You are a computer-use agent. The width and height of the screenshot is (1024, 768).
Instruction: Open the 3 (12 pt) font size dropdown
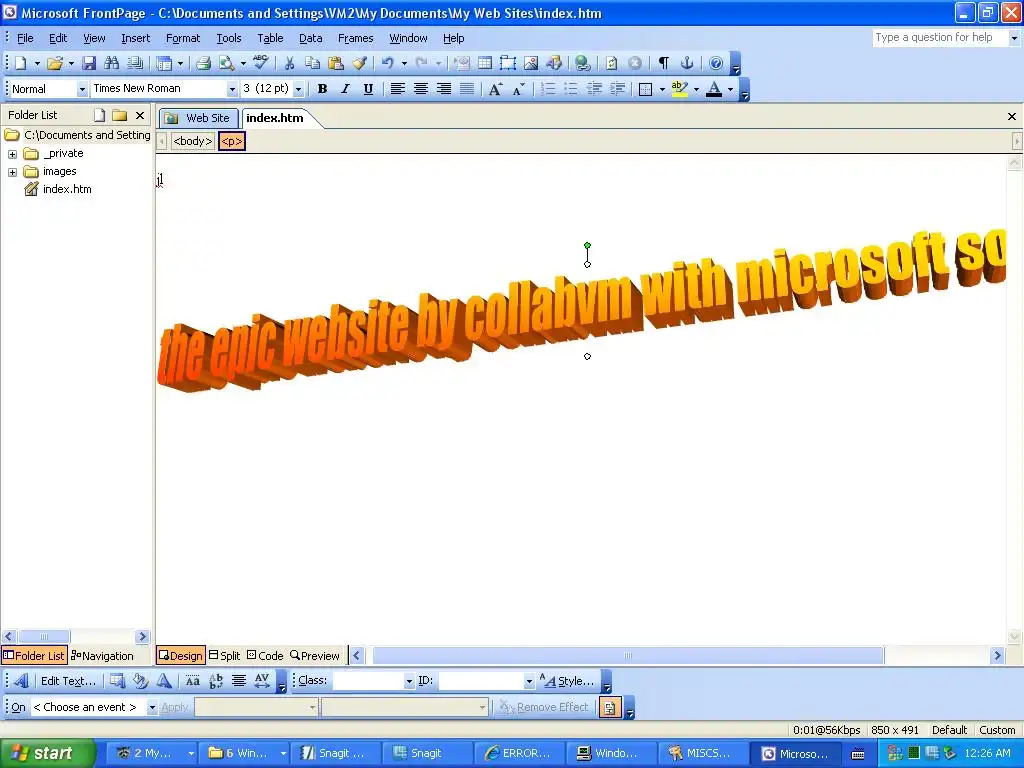[x=298, y=89]
